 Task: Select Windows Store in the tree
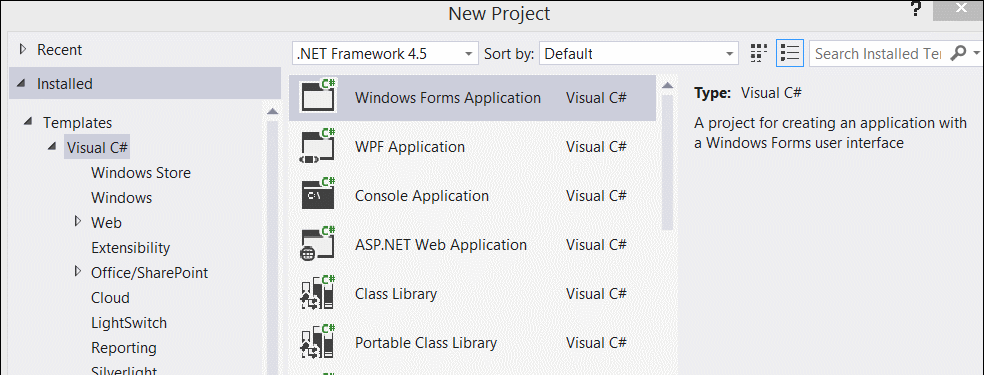pos(141,172)
